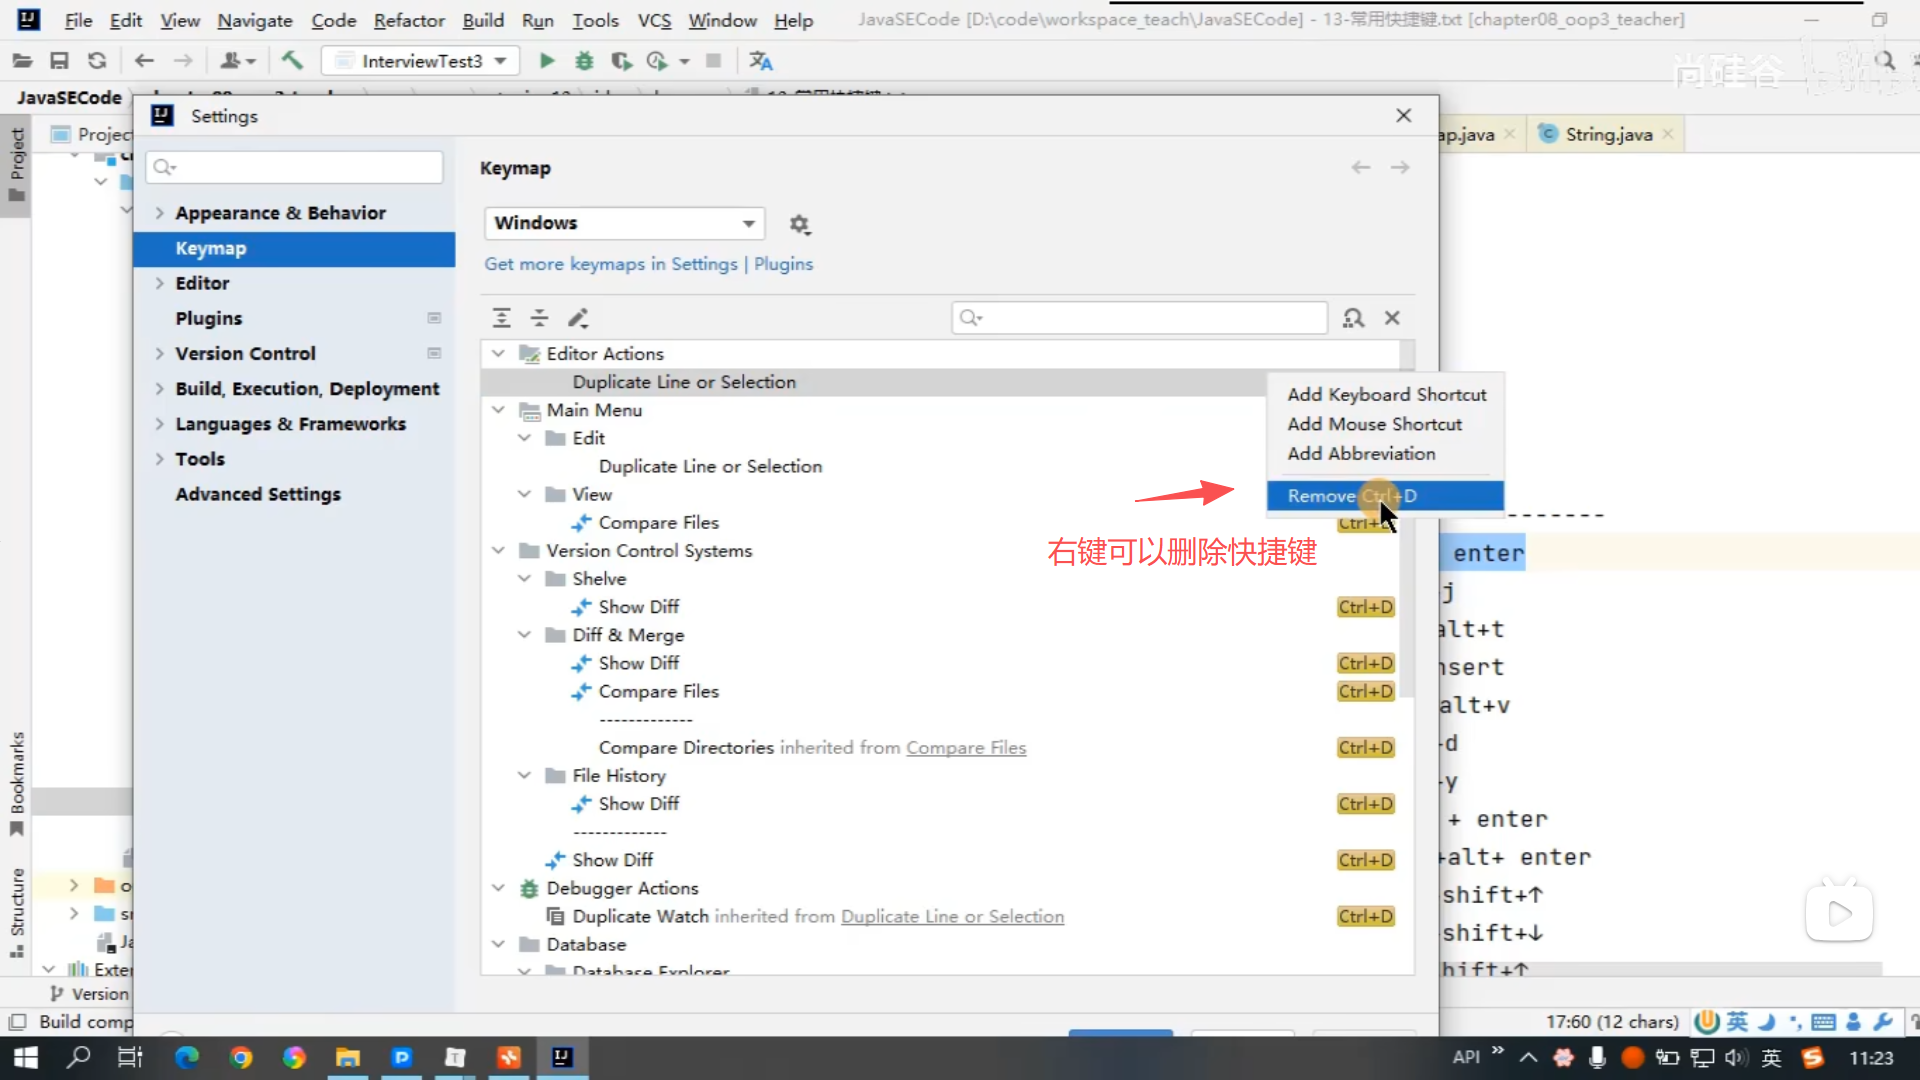
Task: Open the InterviewTest3 run configuration dropdown
Action: pyautogui.click(x=421, y=61)
